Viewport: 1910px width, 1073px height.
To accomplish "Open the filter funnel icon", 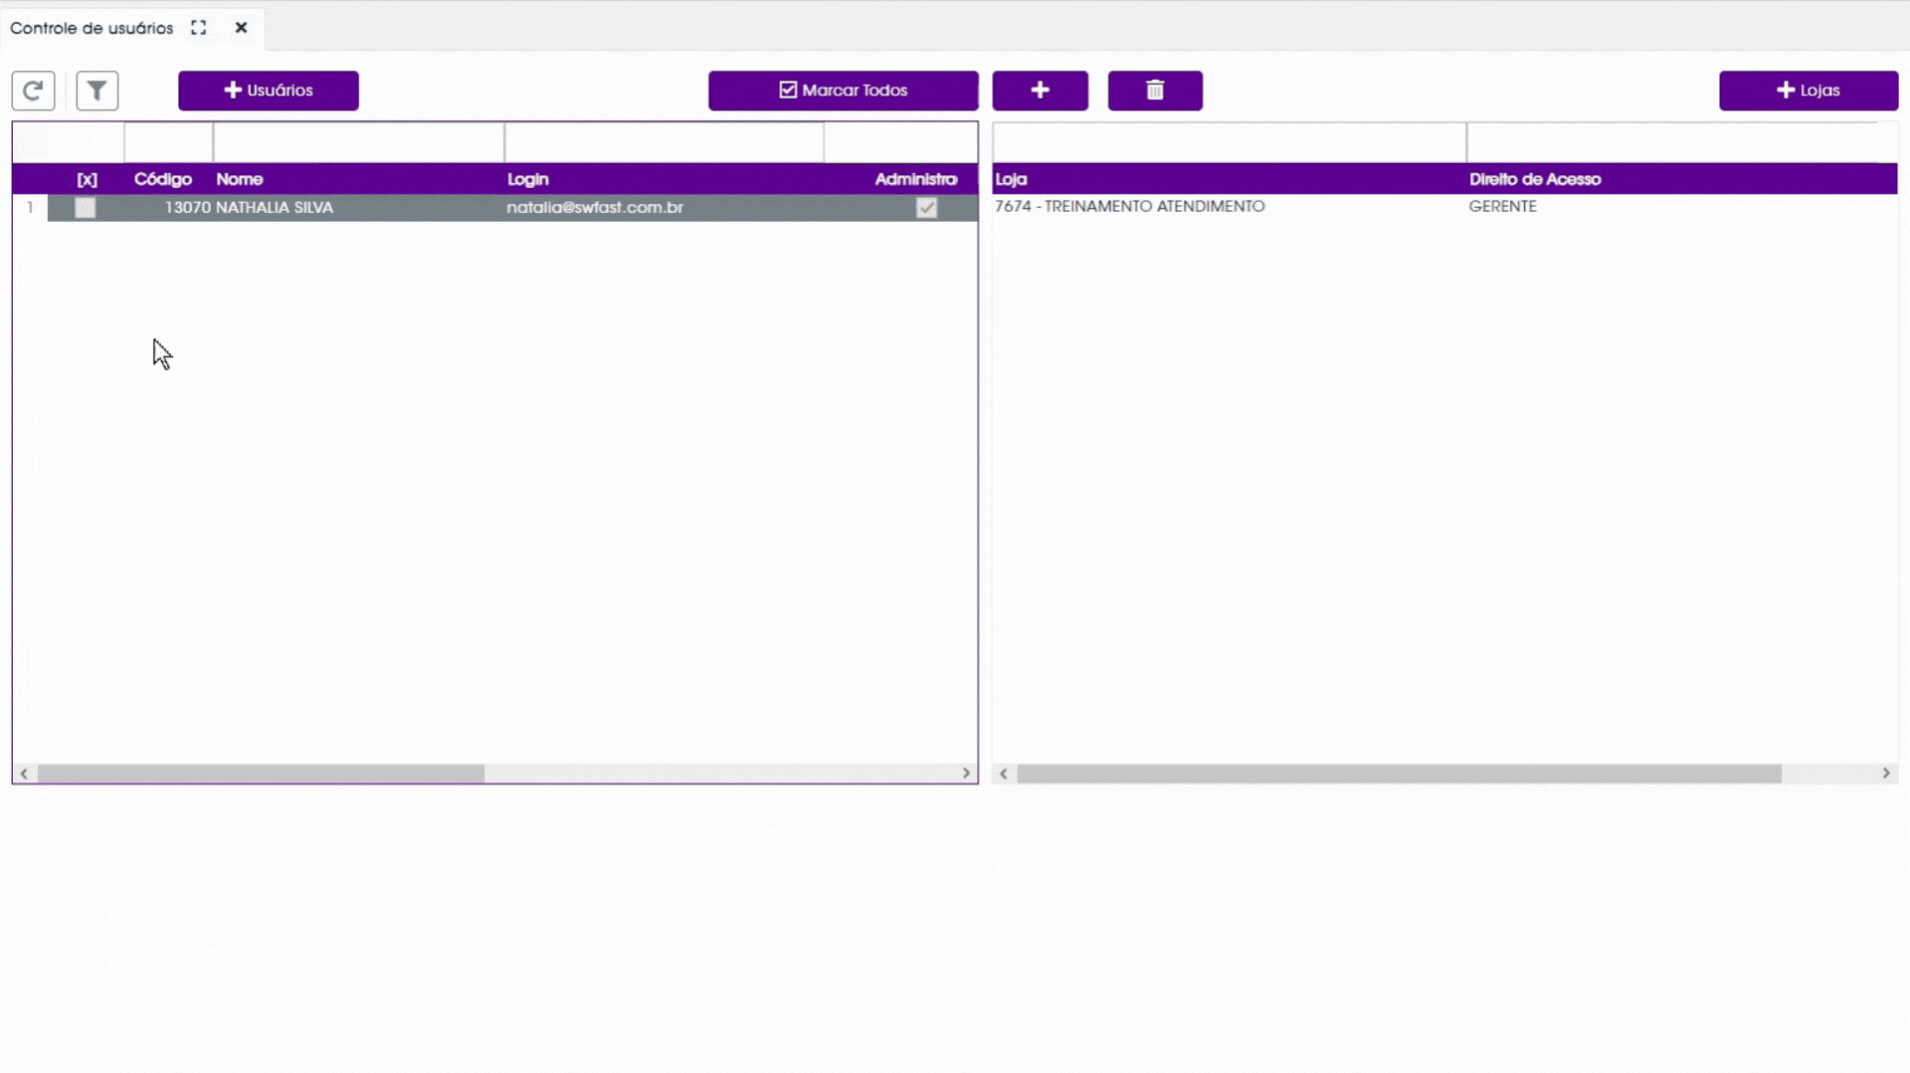I will click(97, 91).
